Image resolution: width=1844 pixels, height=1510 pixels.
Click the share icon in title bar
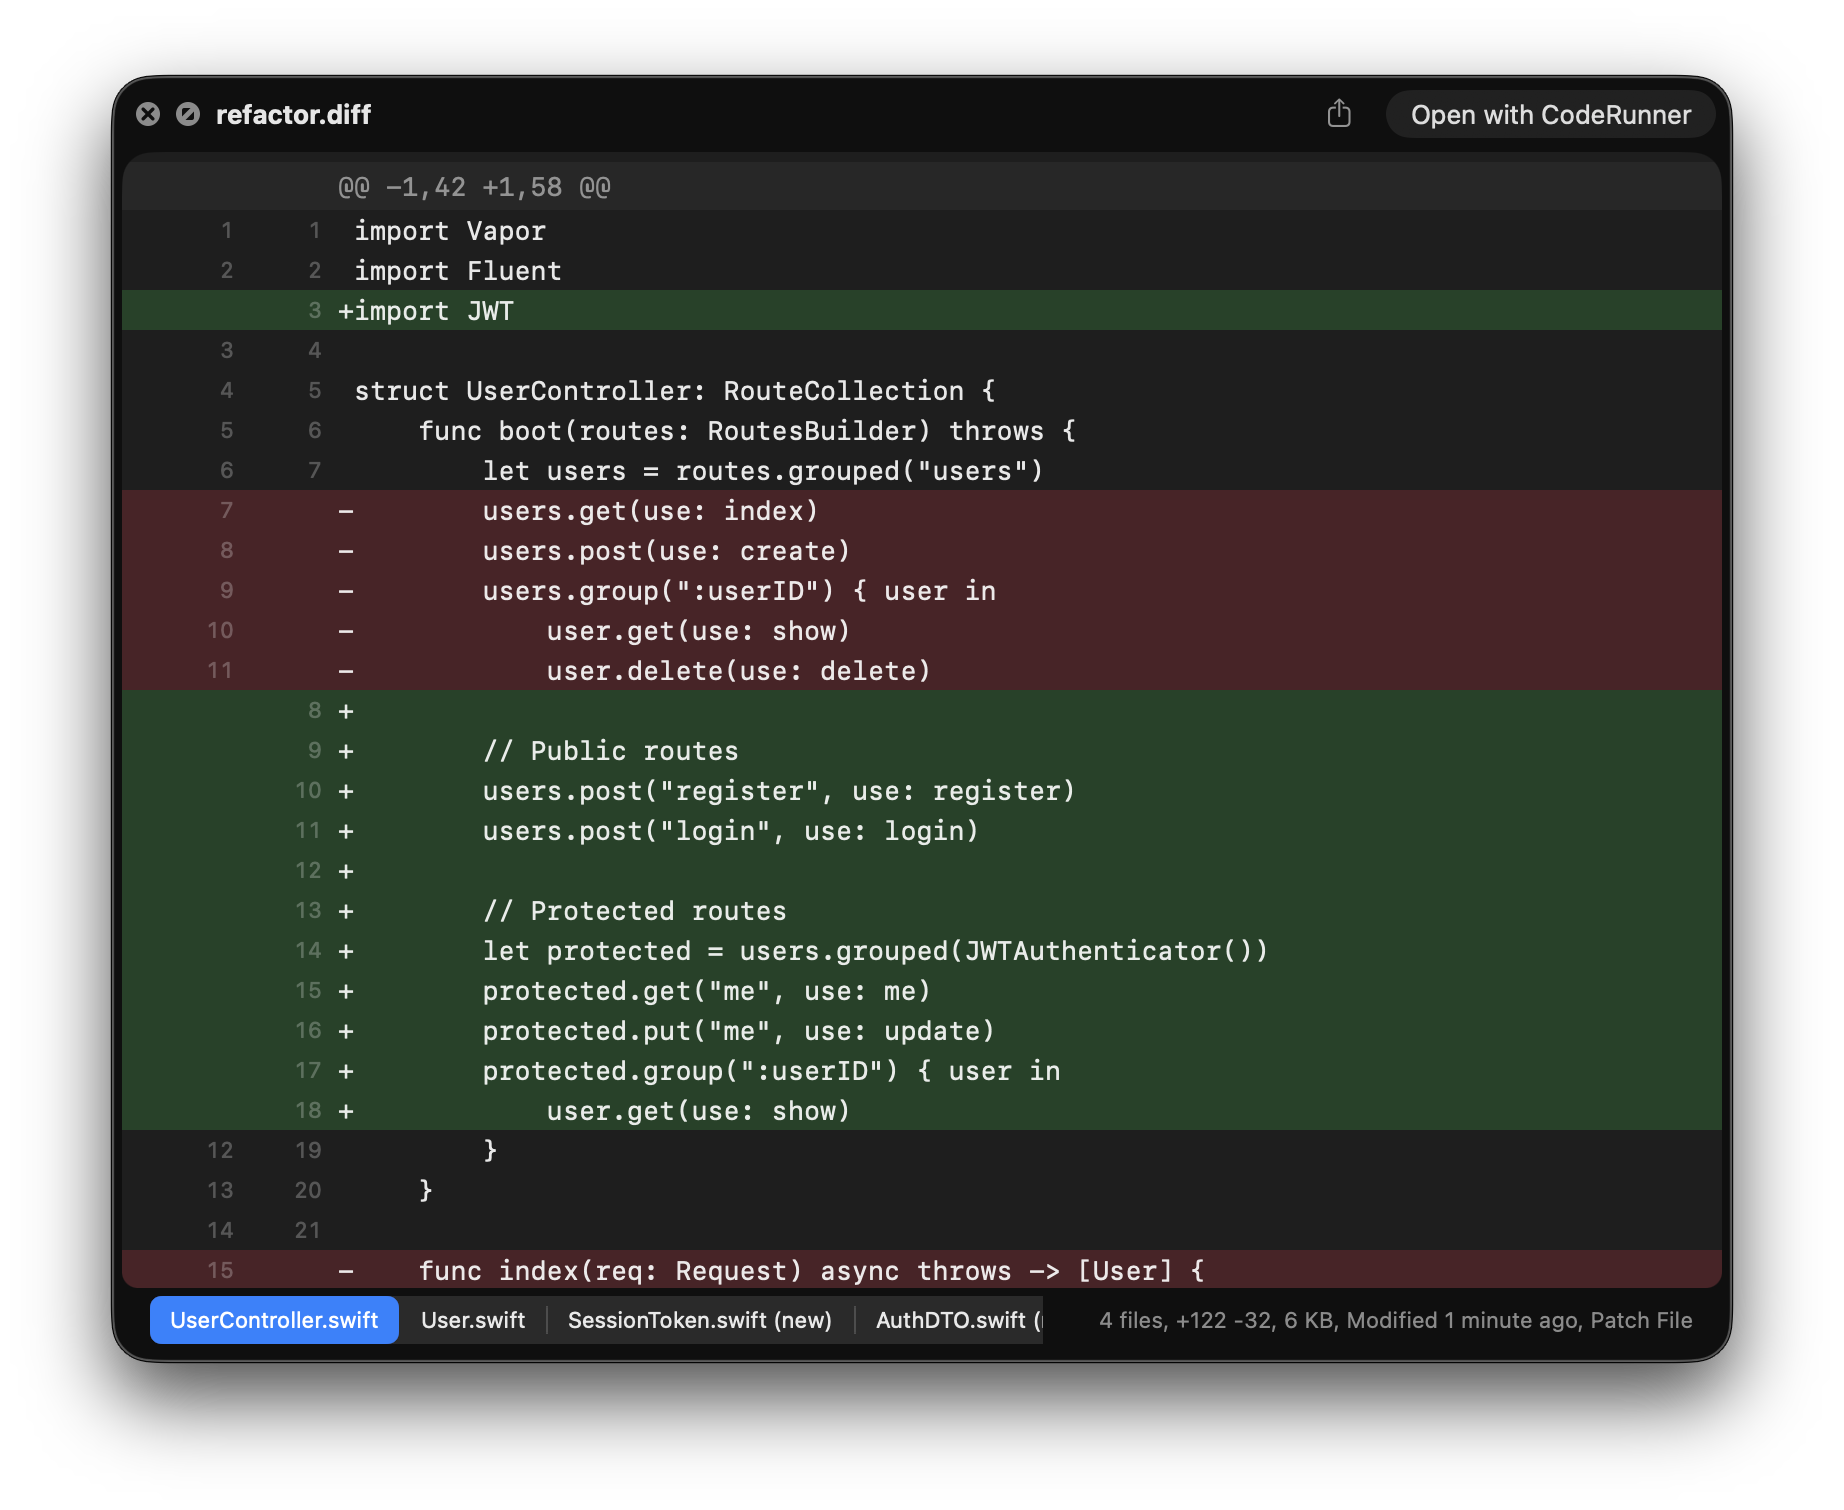1338,114
